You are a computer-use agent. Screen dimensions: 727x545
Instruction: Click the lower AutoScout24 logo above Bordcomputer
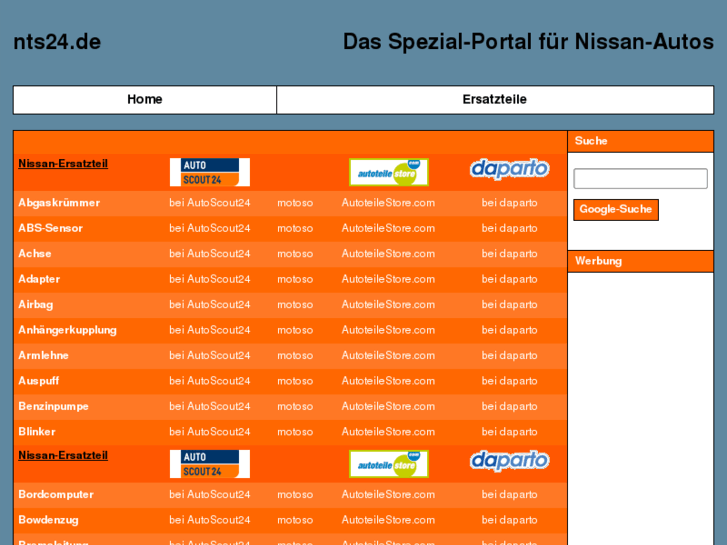(x=210, y=464)
